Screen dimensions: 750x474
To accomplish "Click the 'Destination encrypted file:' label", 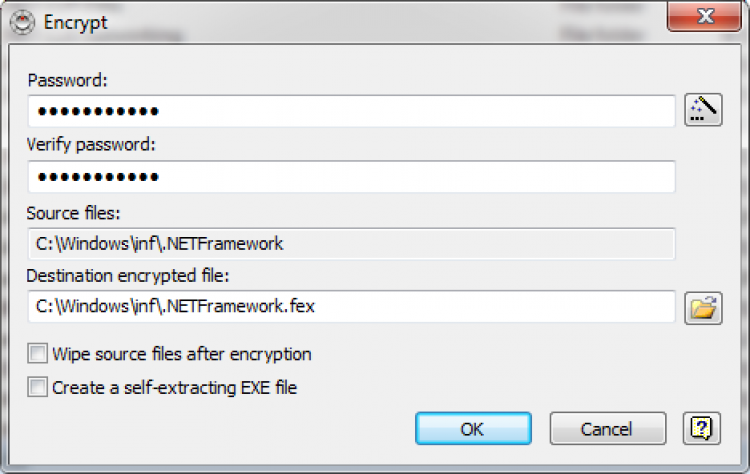I will 129,275.
